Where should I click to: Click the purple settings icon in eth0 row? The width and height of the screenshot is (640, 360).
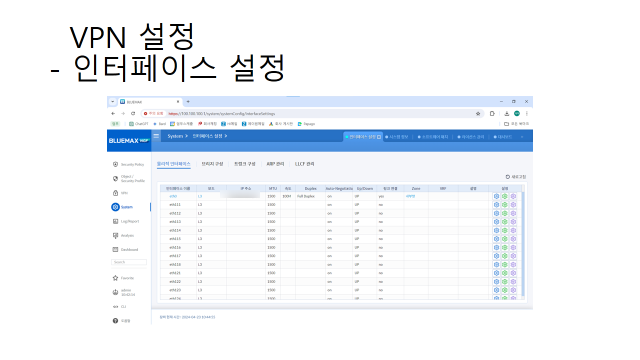click(513, 196)
